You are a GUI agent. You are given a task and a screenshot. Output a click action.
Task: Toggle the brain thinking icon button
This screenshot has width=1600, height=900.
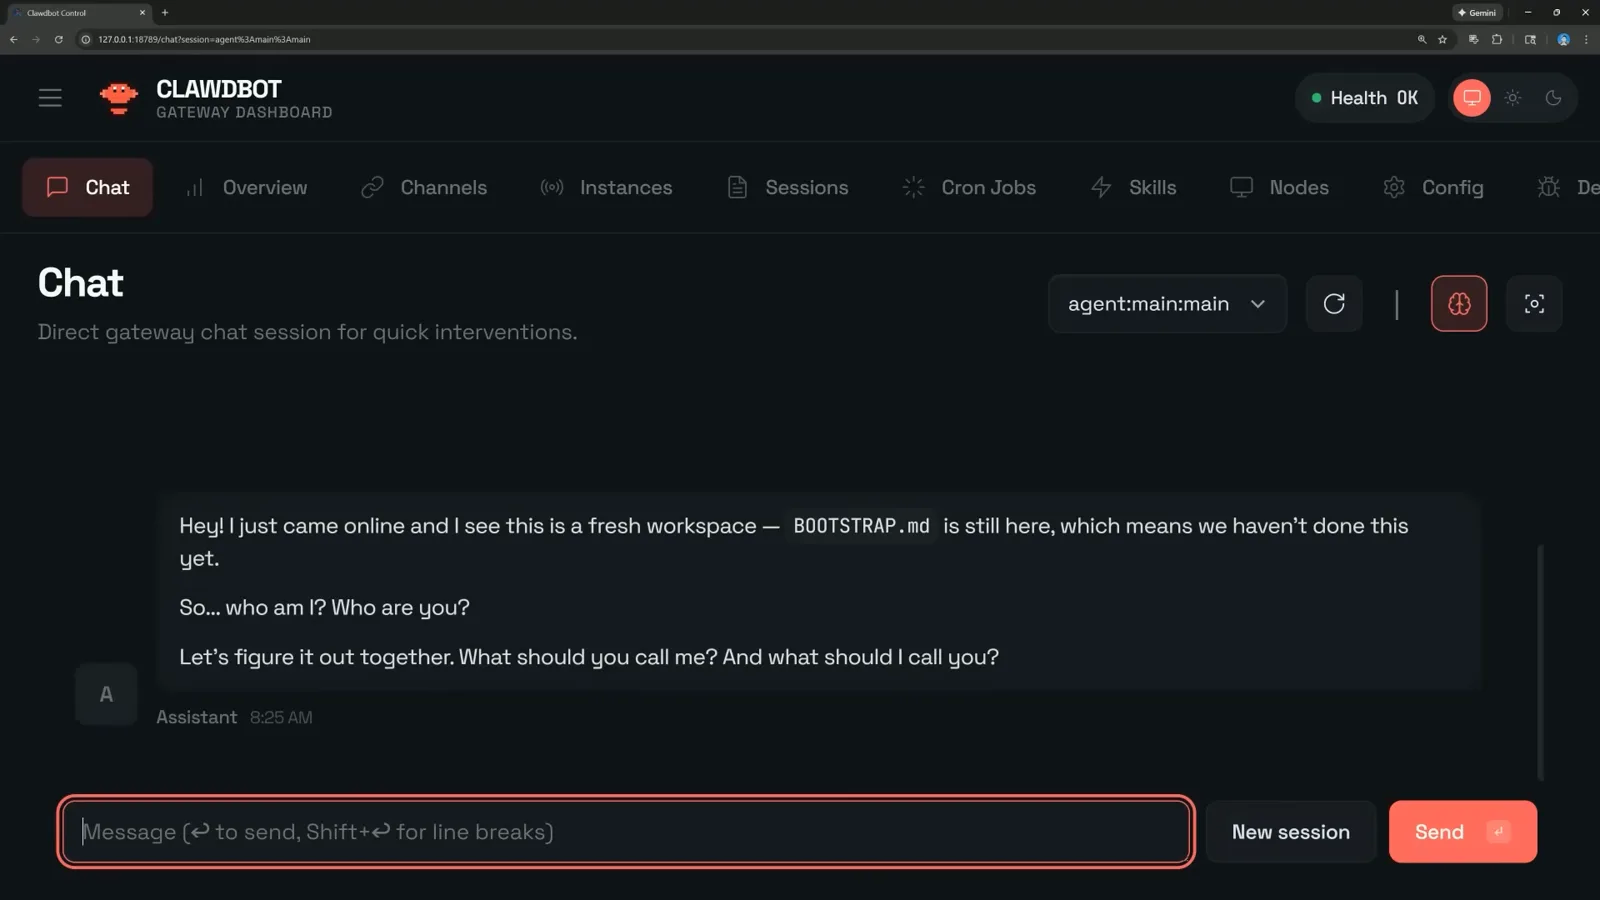coord(1459,304)
